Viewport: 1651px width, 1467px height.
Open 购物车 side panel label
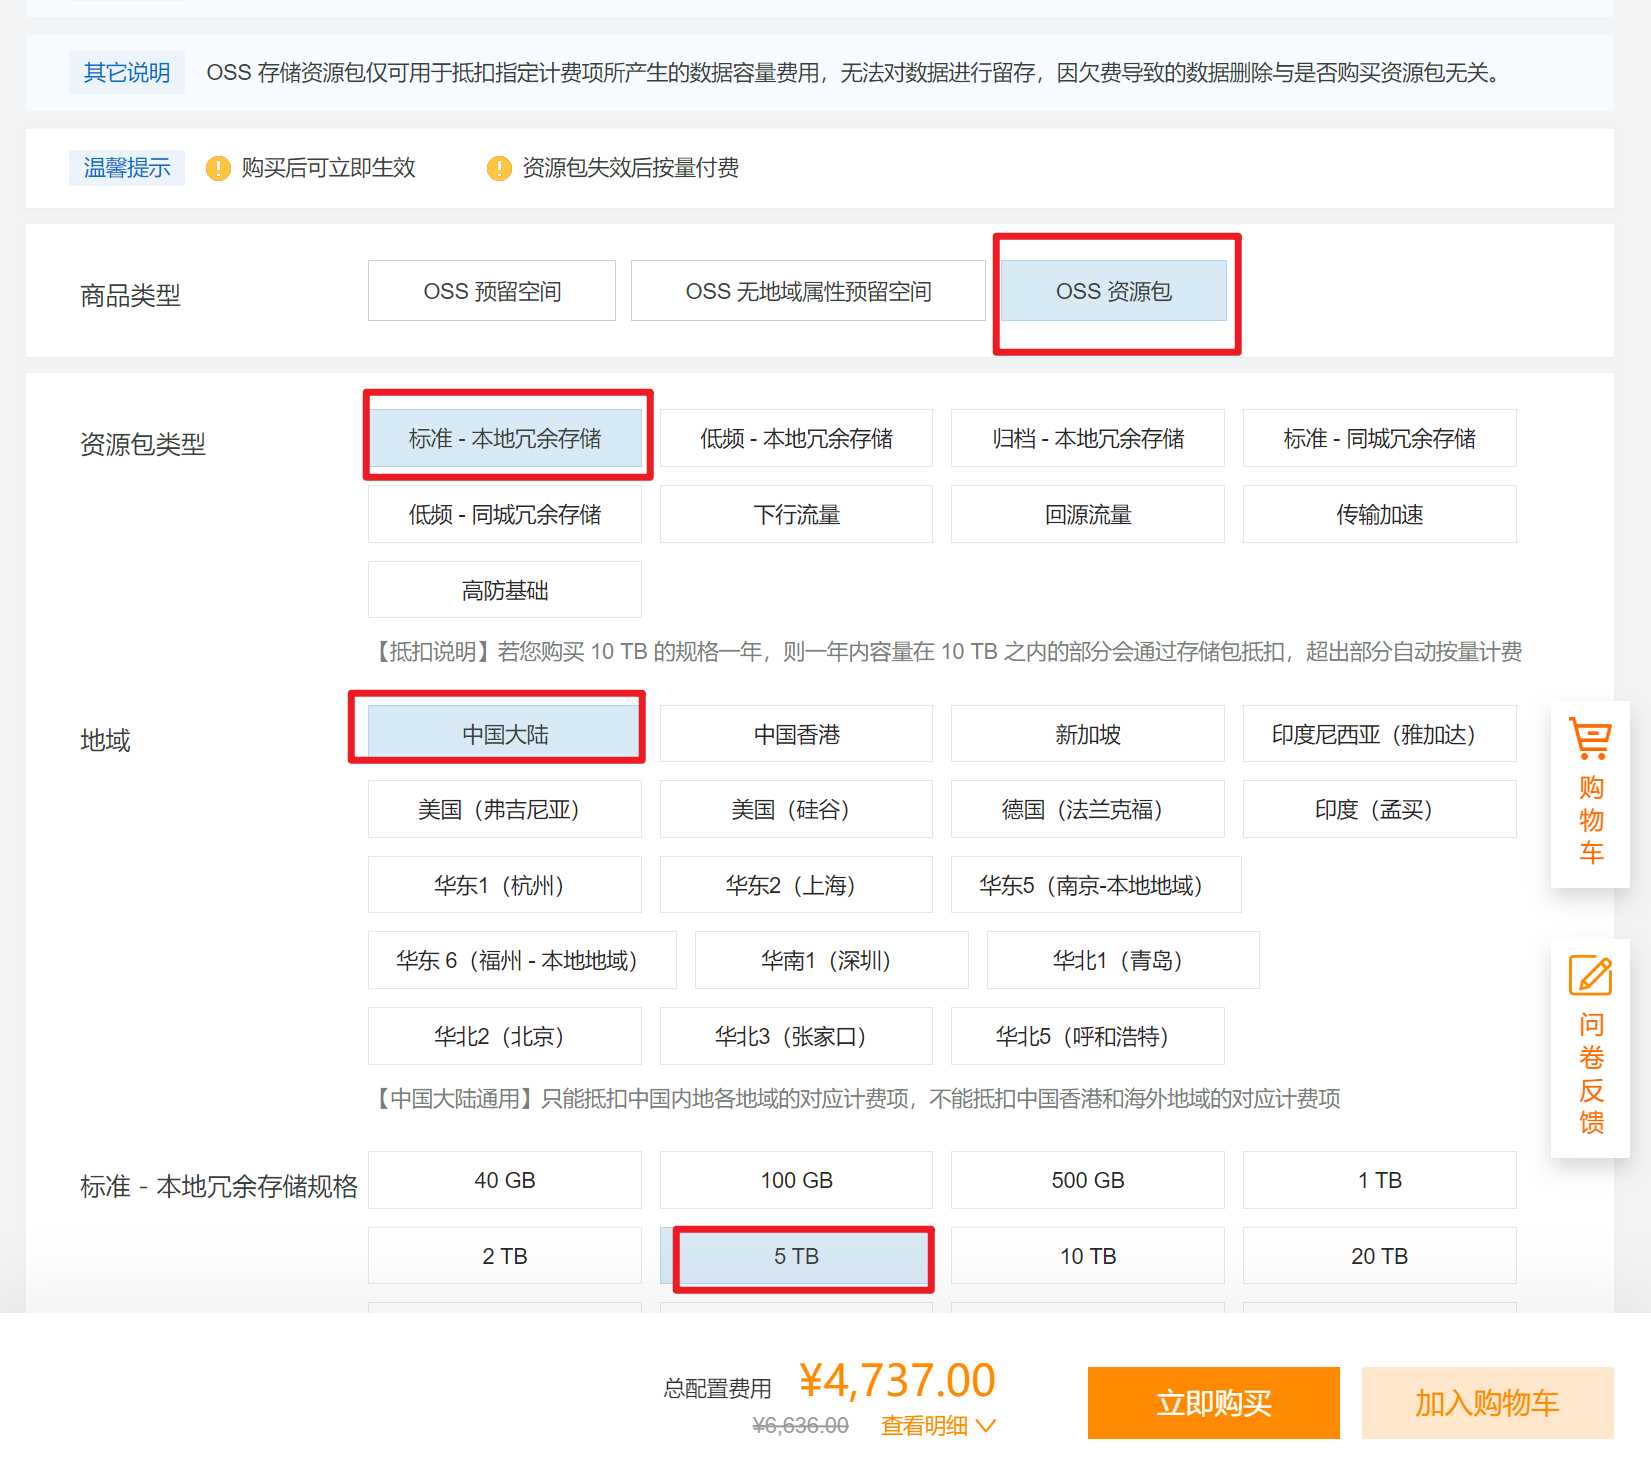point(1591,820)
